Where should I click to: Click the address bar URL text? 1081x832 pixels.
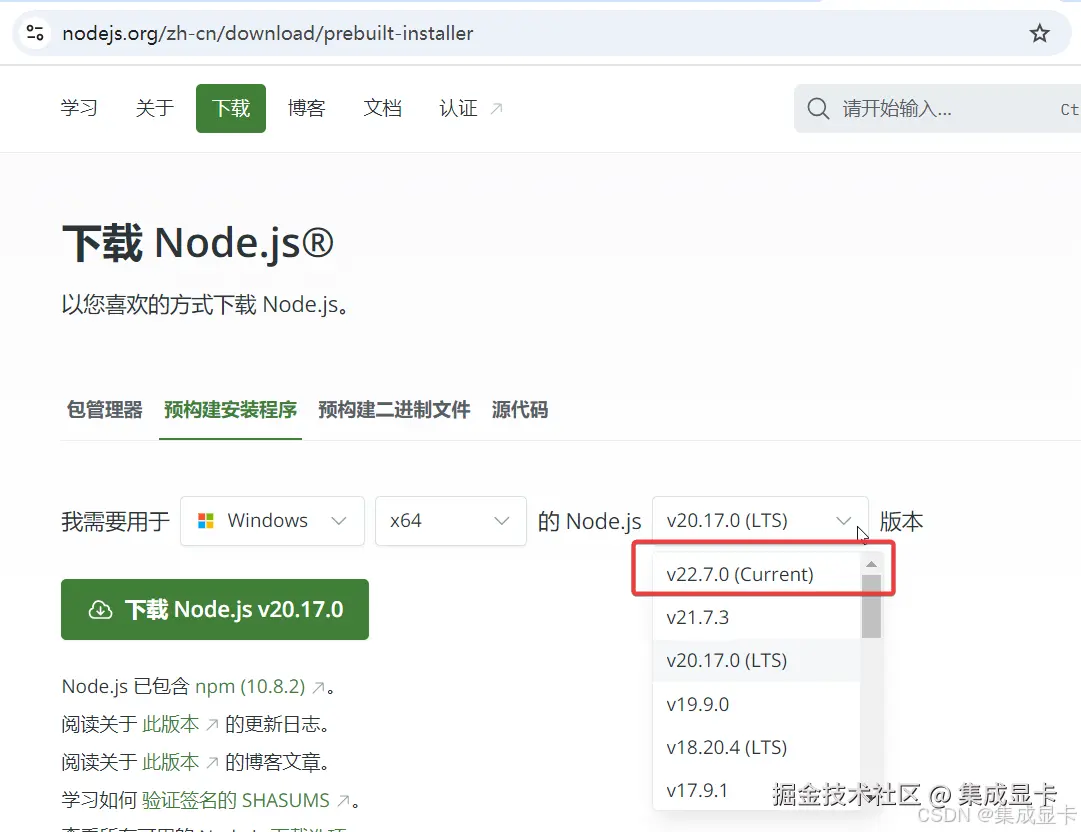[267, 33]
